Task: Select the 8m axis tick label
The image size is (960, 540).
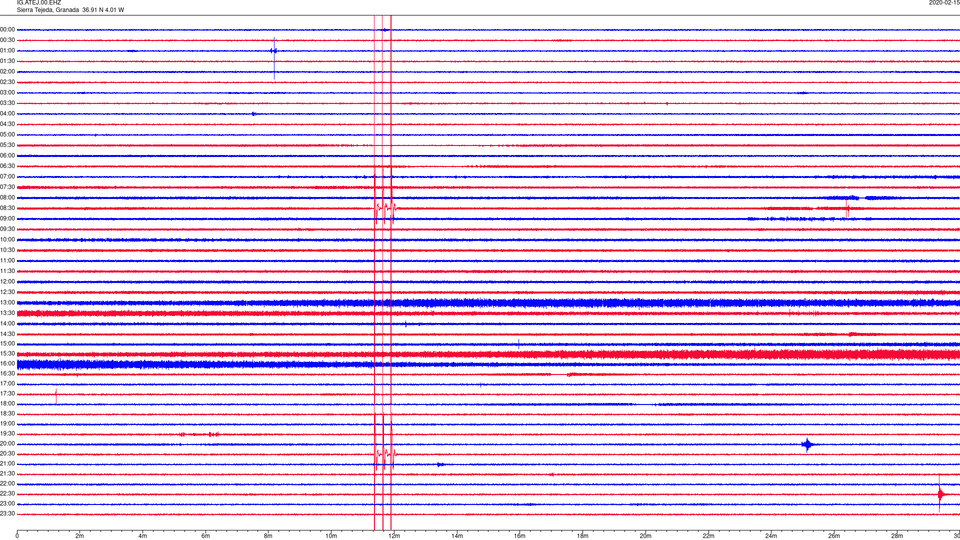Action: click(268, 536)
